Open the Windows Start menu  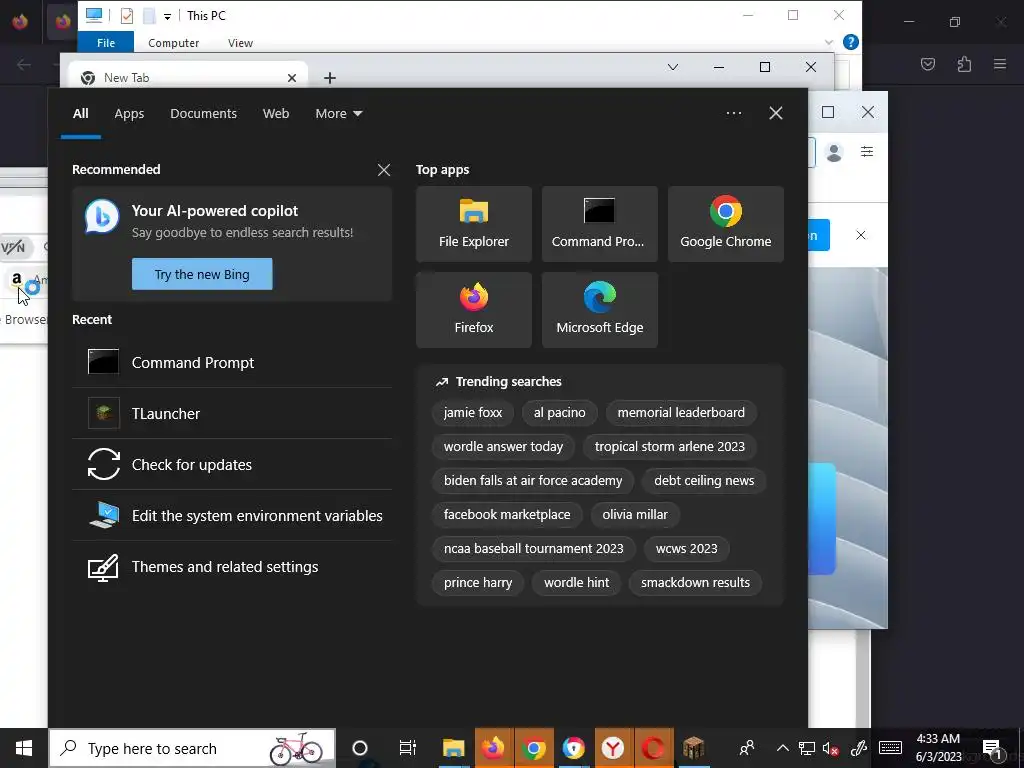[24, 748]
